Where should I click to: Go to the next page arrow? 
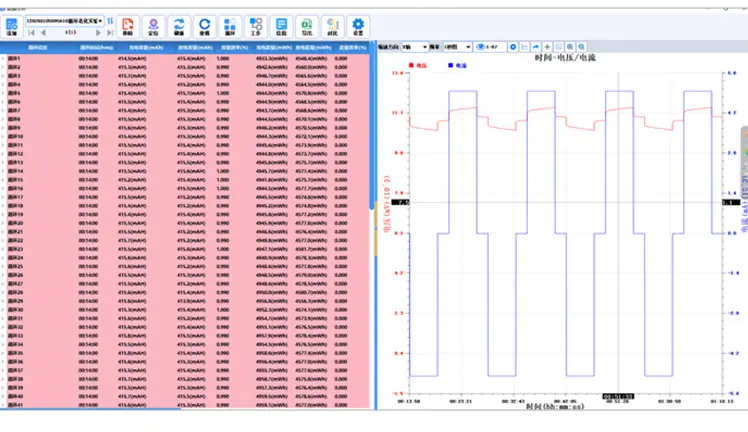click(98, 32)
